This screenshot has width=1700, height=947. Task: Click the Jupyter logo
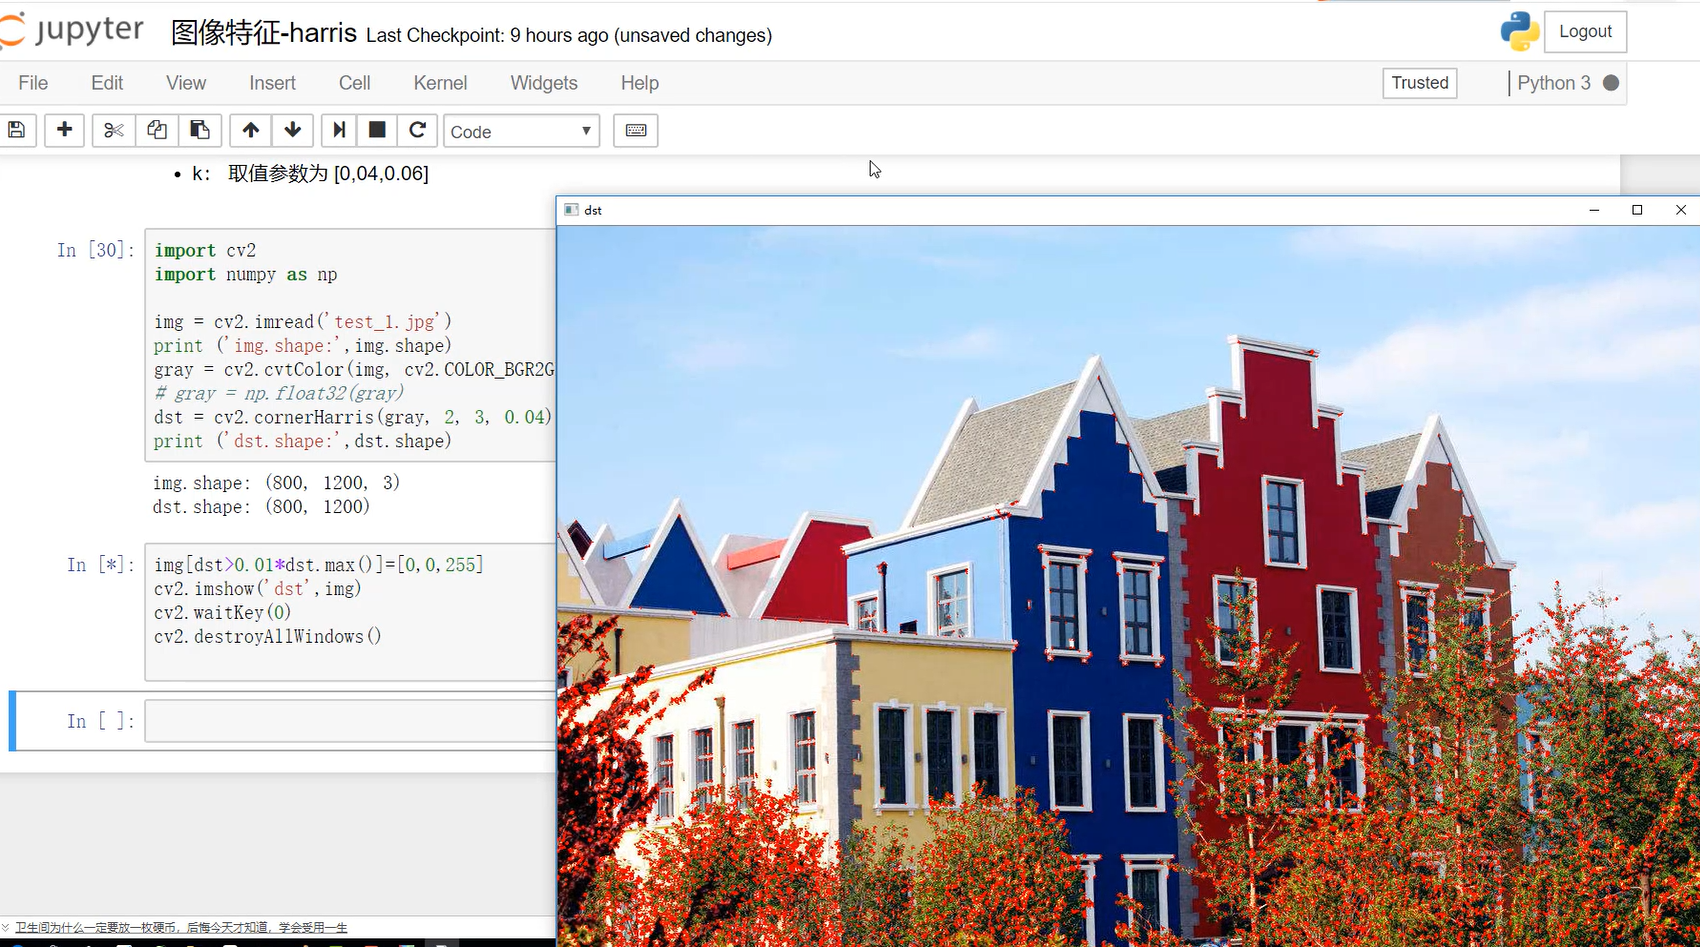coord(72,31)
